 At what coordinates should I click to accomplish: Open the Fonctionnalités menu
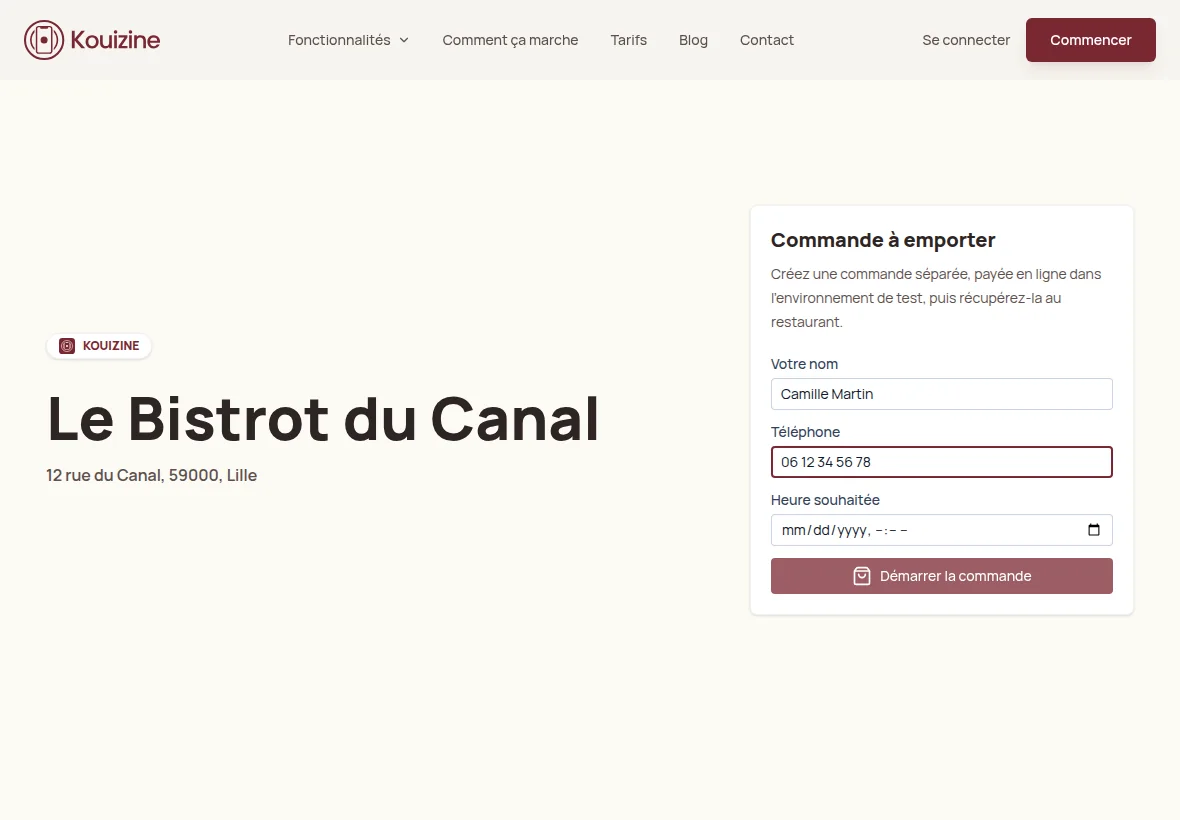click(348, 40)
